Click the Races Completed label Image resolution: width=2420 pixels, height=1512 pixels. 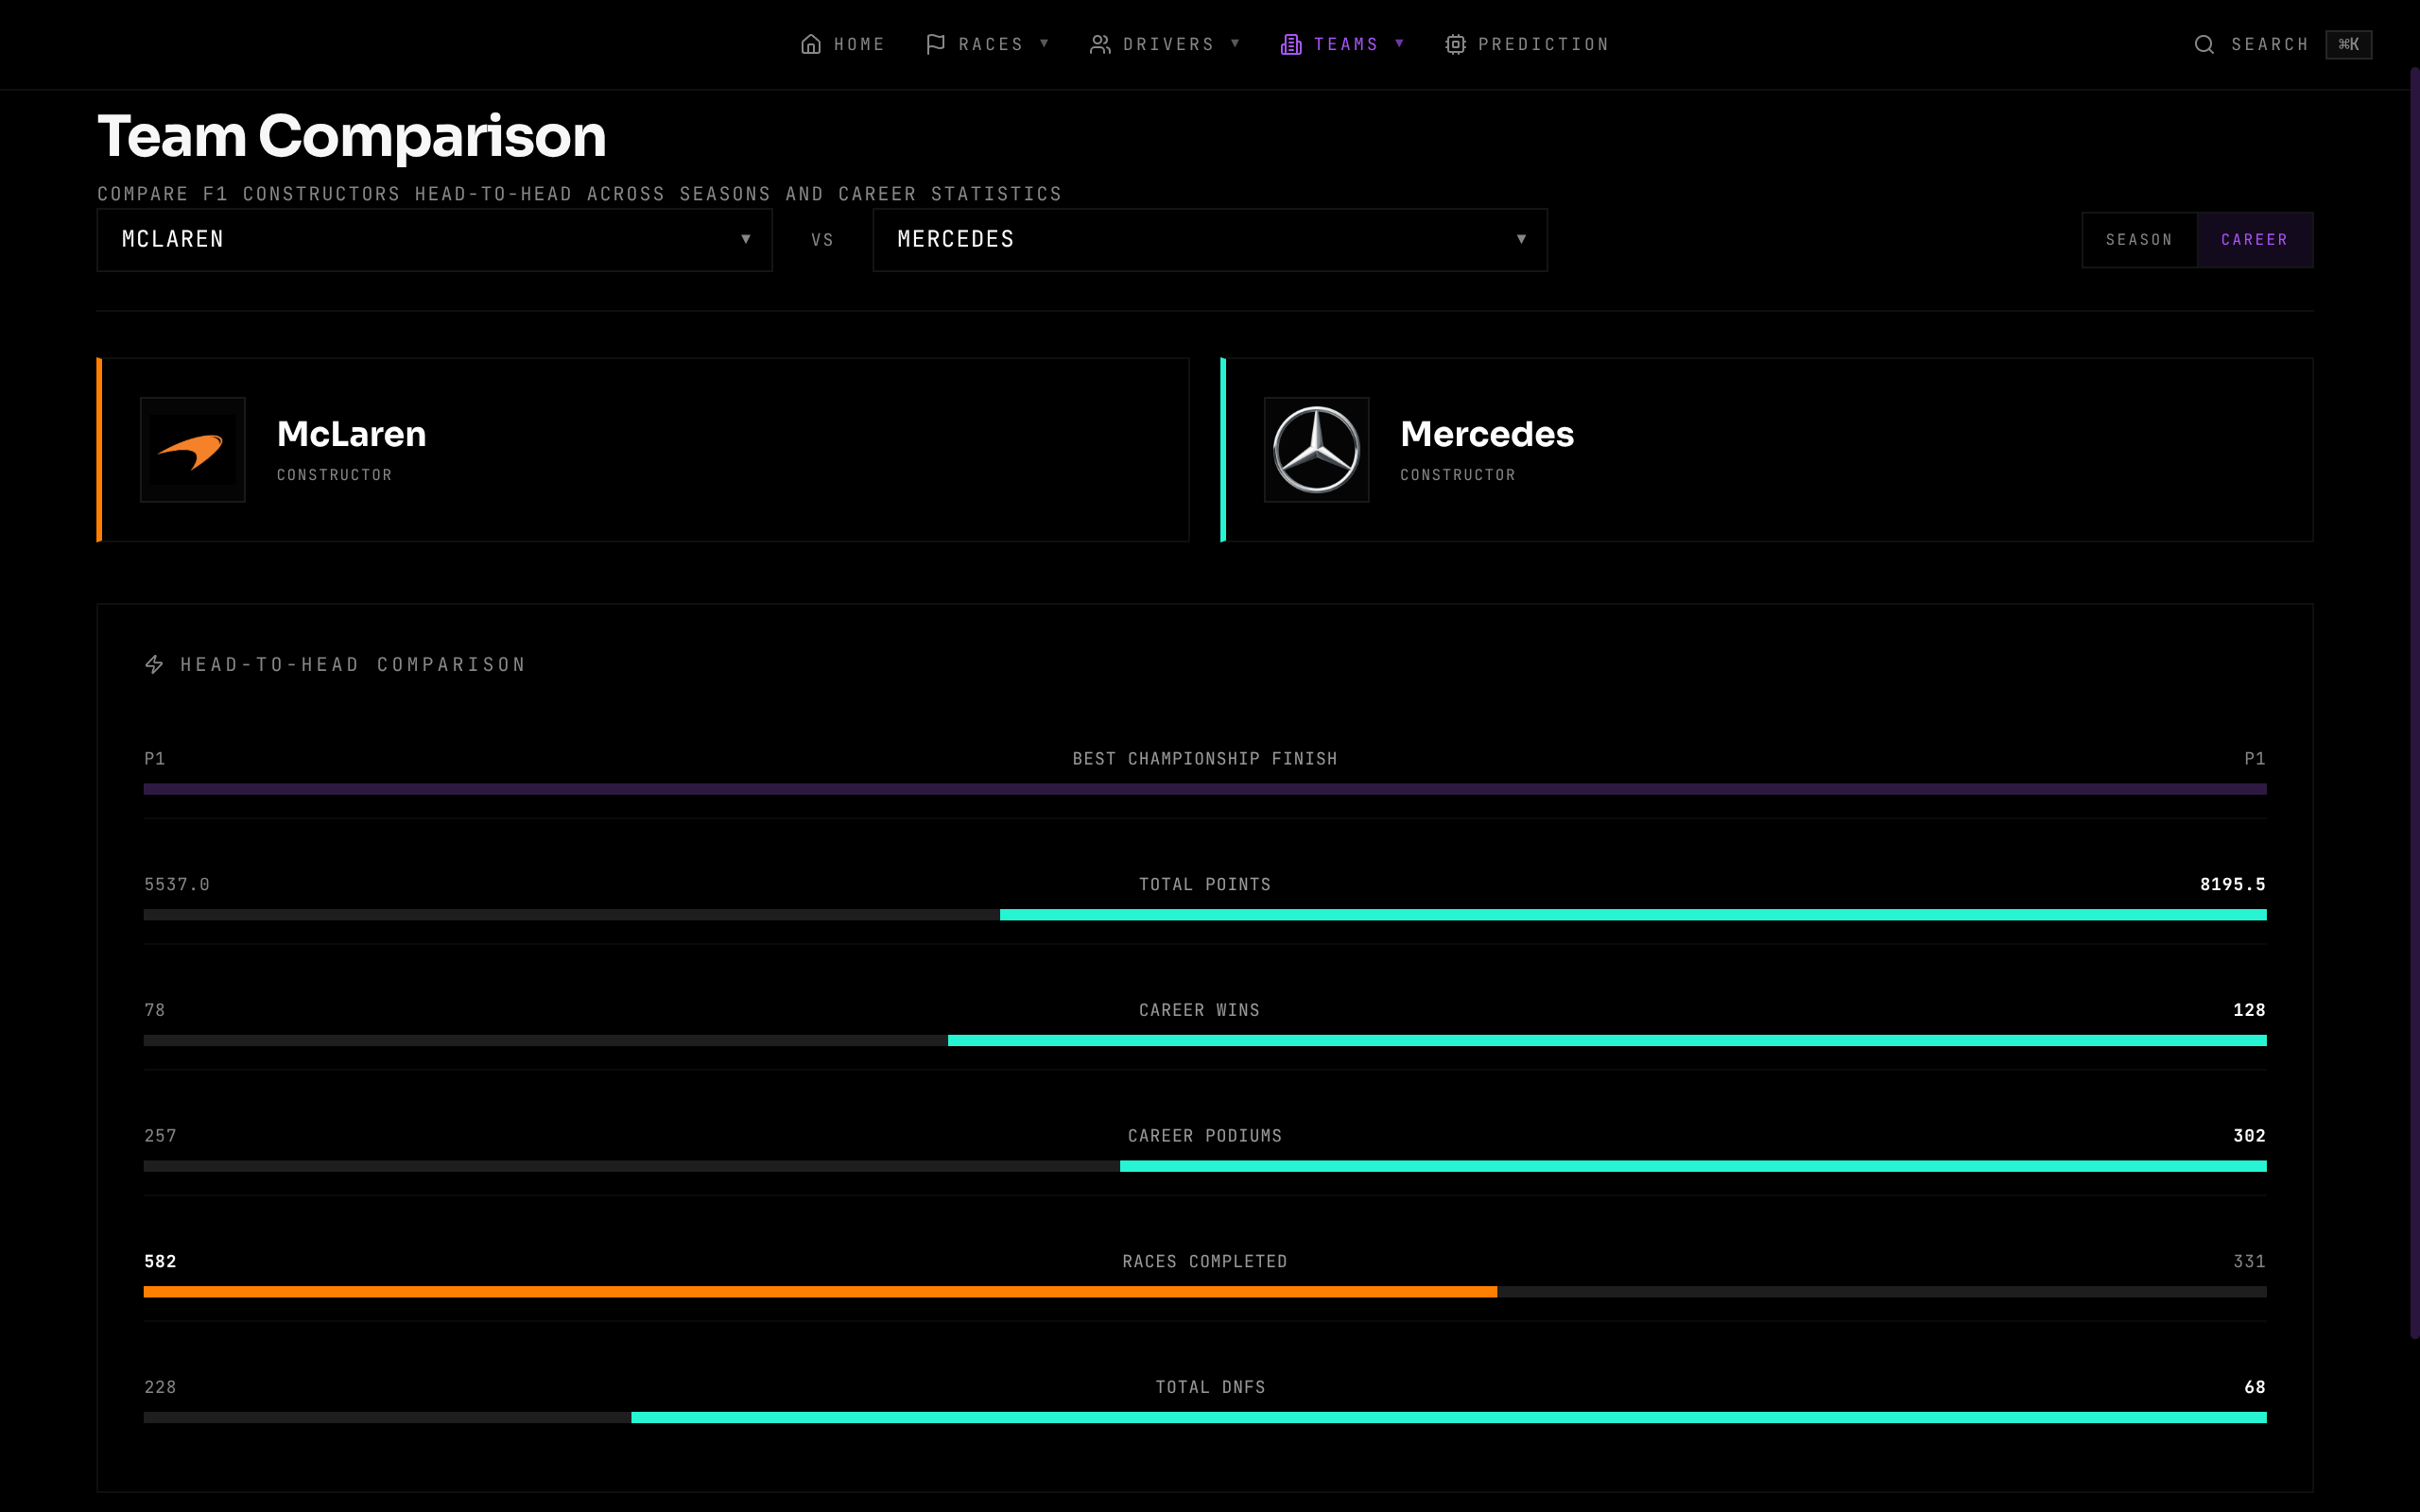coord(1205,1261)
